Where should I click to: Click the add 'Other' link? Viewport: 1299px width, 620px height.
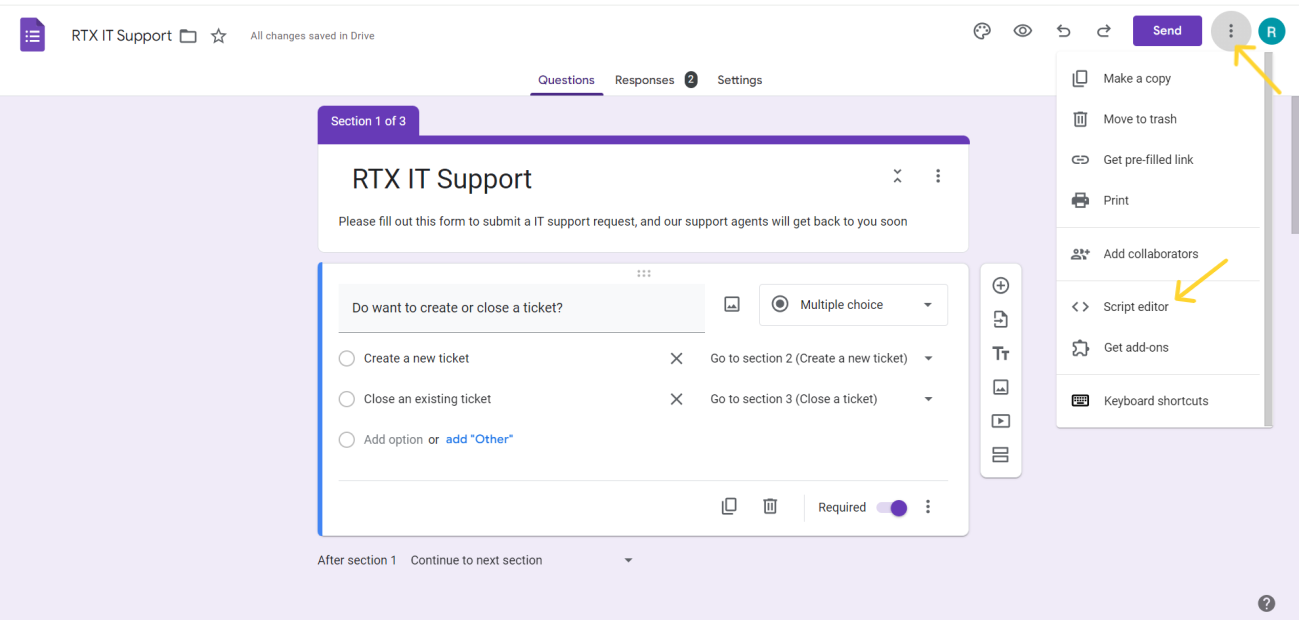(479, 439)
